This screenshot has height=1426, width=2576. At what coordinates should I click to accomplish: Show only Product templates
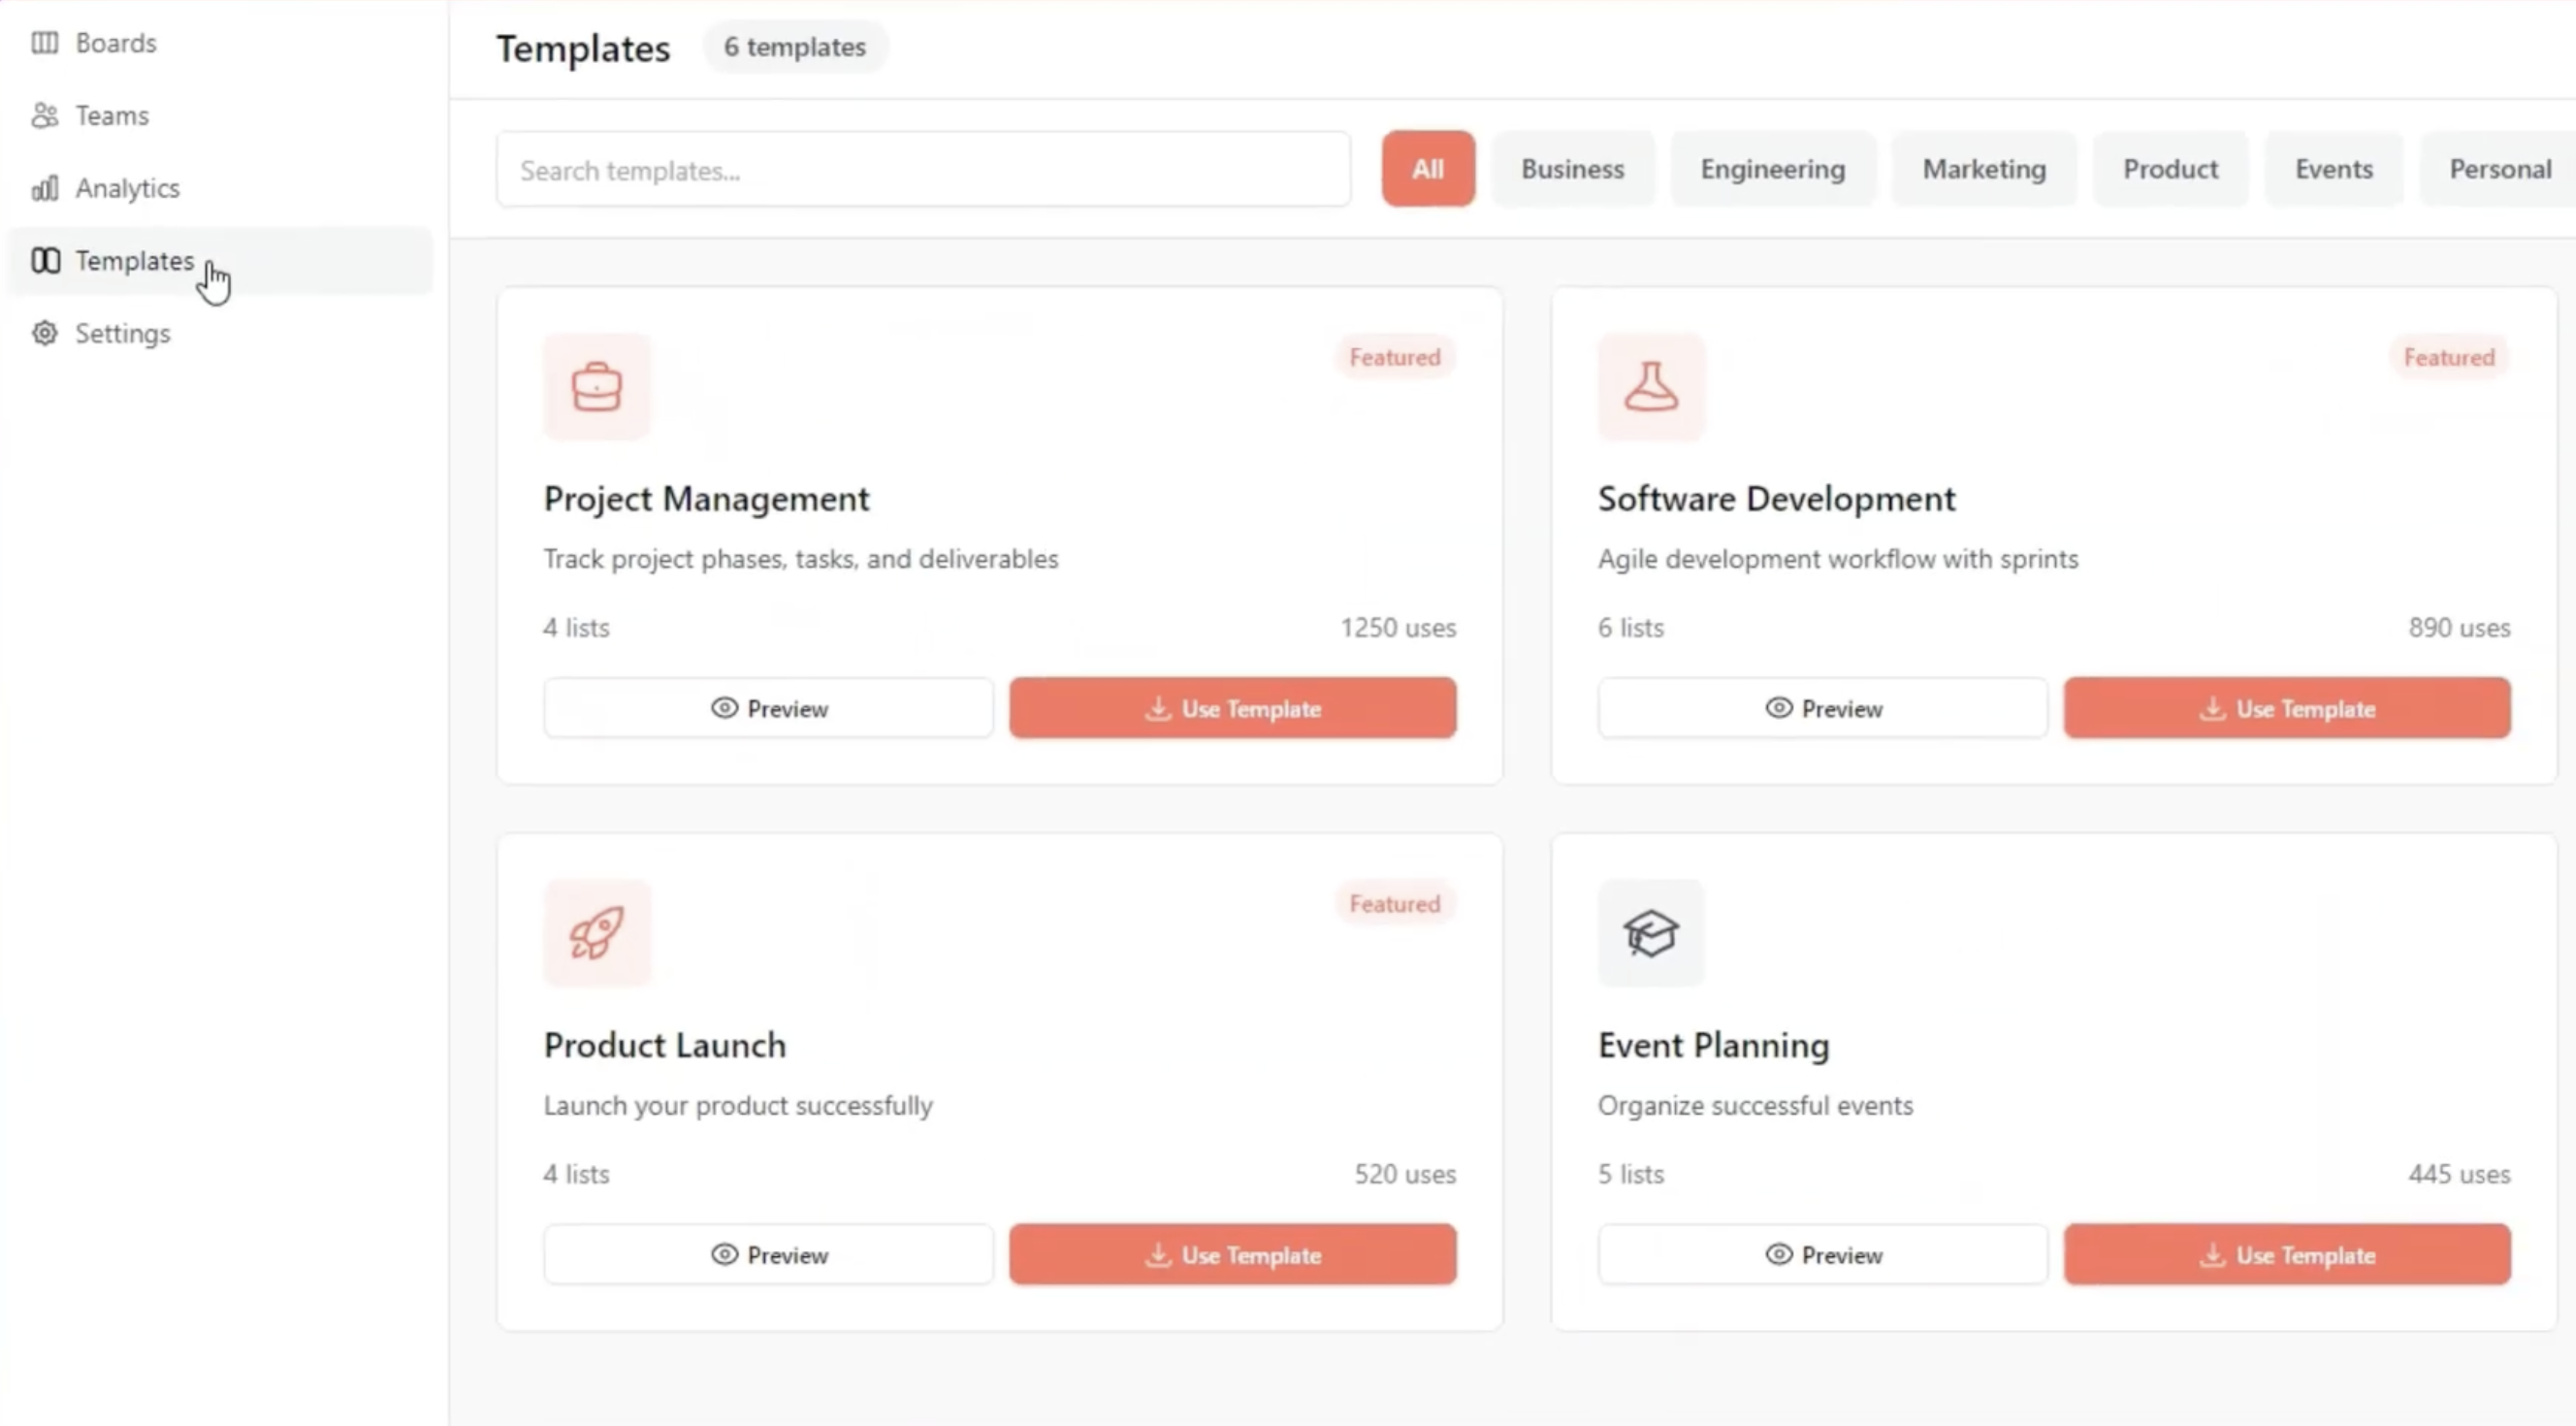coord(2170,169)
